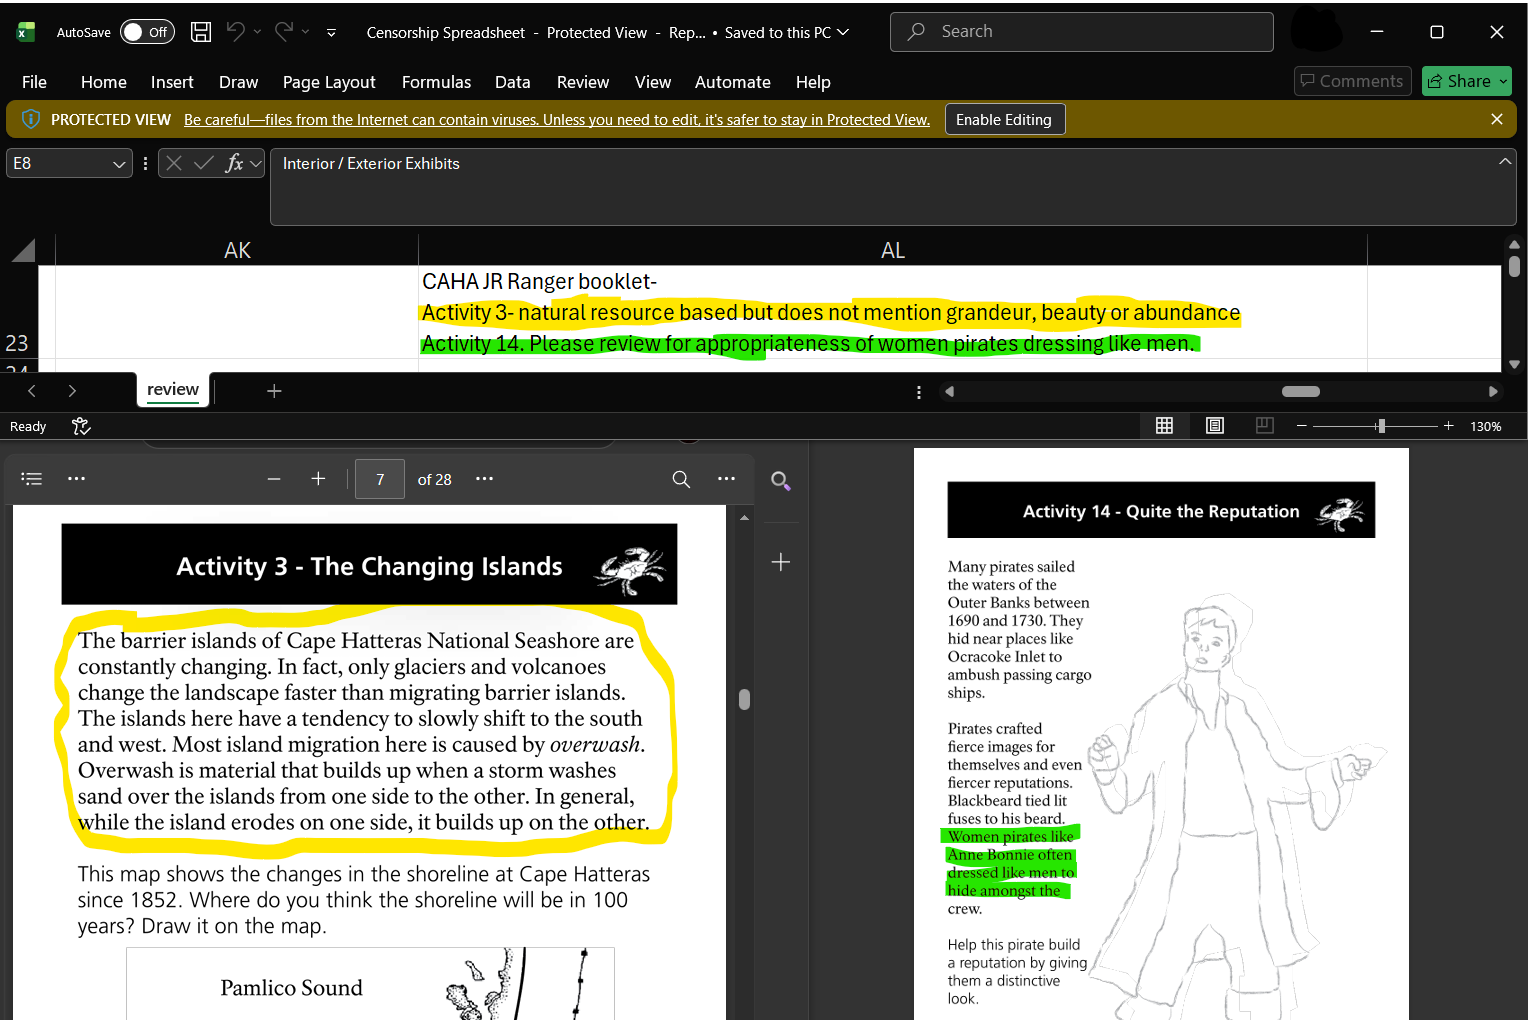This screenshot has height=1020, width=1528.
Task: Click the PDF vertical scrollbar thumb
Action: click(x=744, y=699)
